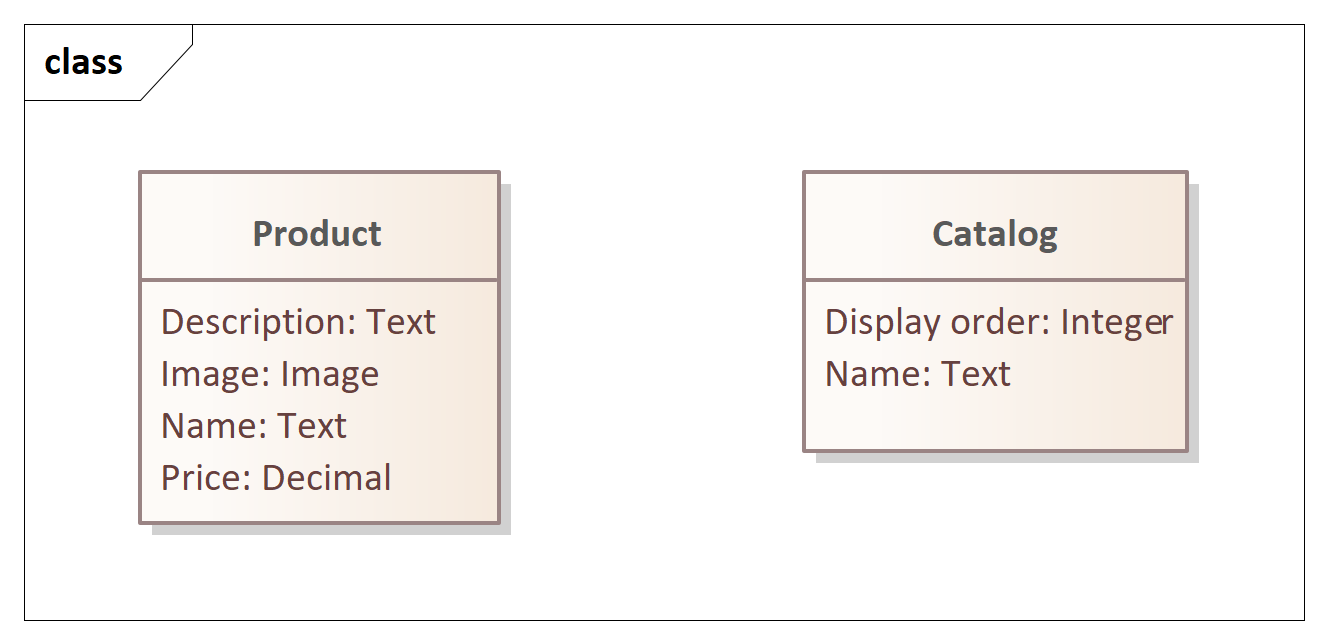Select the 'Price: Decimal' attribute
The image size is (1328, 644).
pyautogui.click(x=276, y=477)
